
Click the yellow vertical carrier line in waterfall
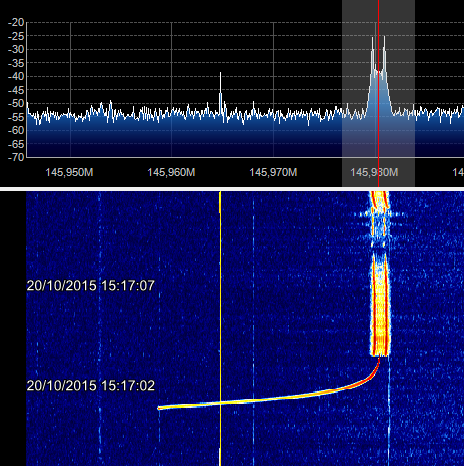tap(220, 328)
